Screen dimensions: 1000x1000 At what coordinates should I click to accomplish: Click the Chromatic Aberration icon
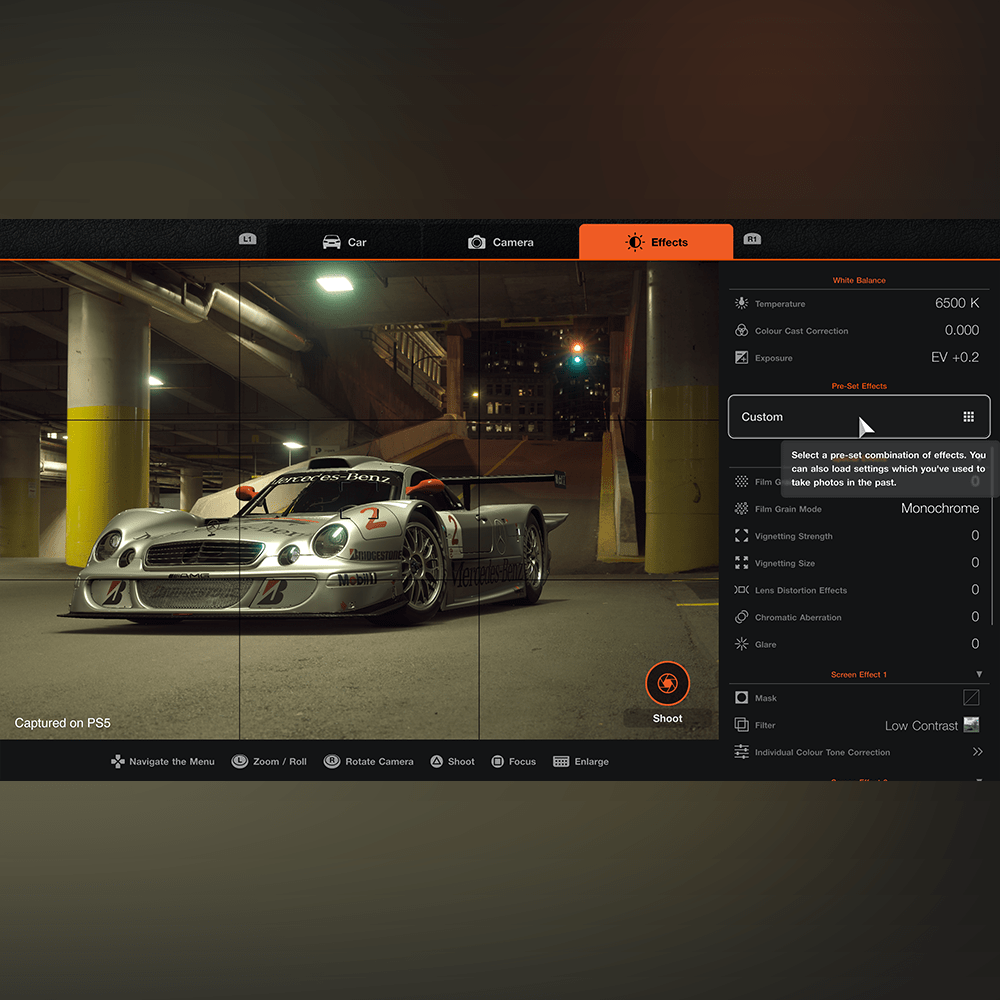(741, 617)
